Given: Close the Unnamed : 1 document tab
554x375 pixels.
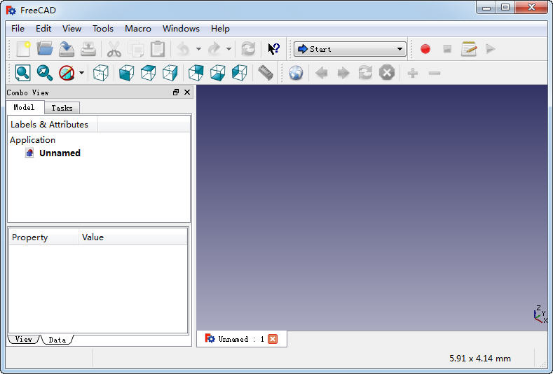Looking at the screenshot, I should pos(273,339).
